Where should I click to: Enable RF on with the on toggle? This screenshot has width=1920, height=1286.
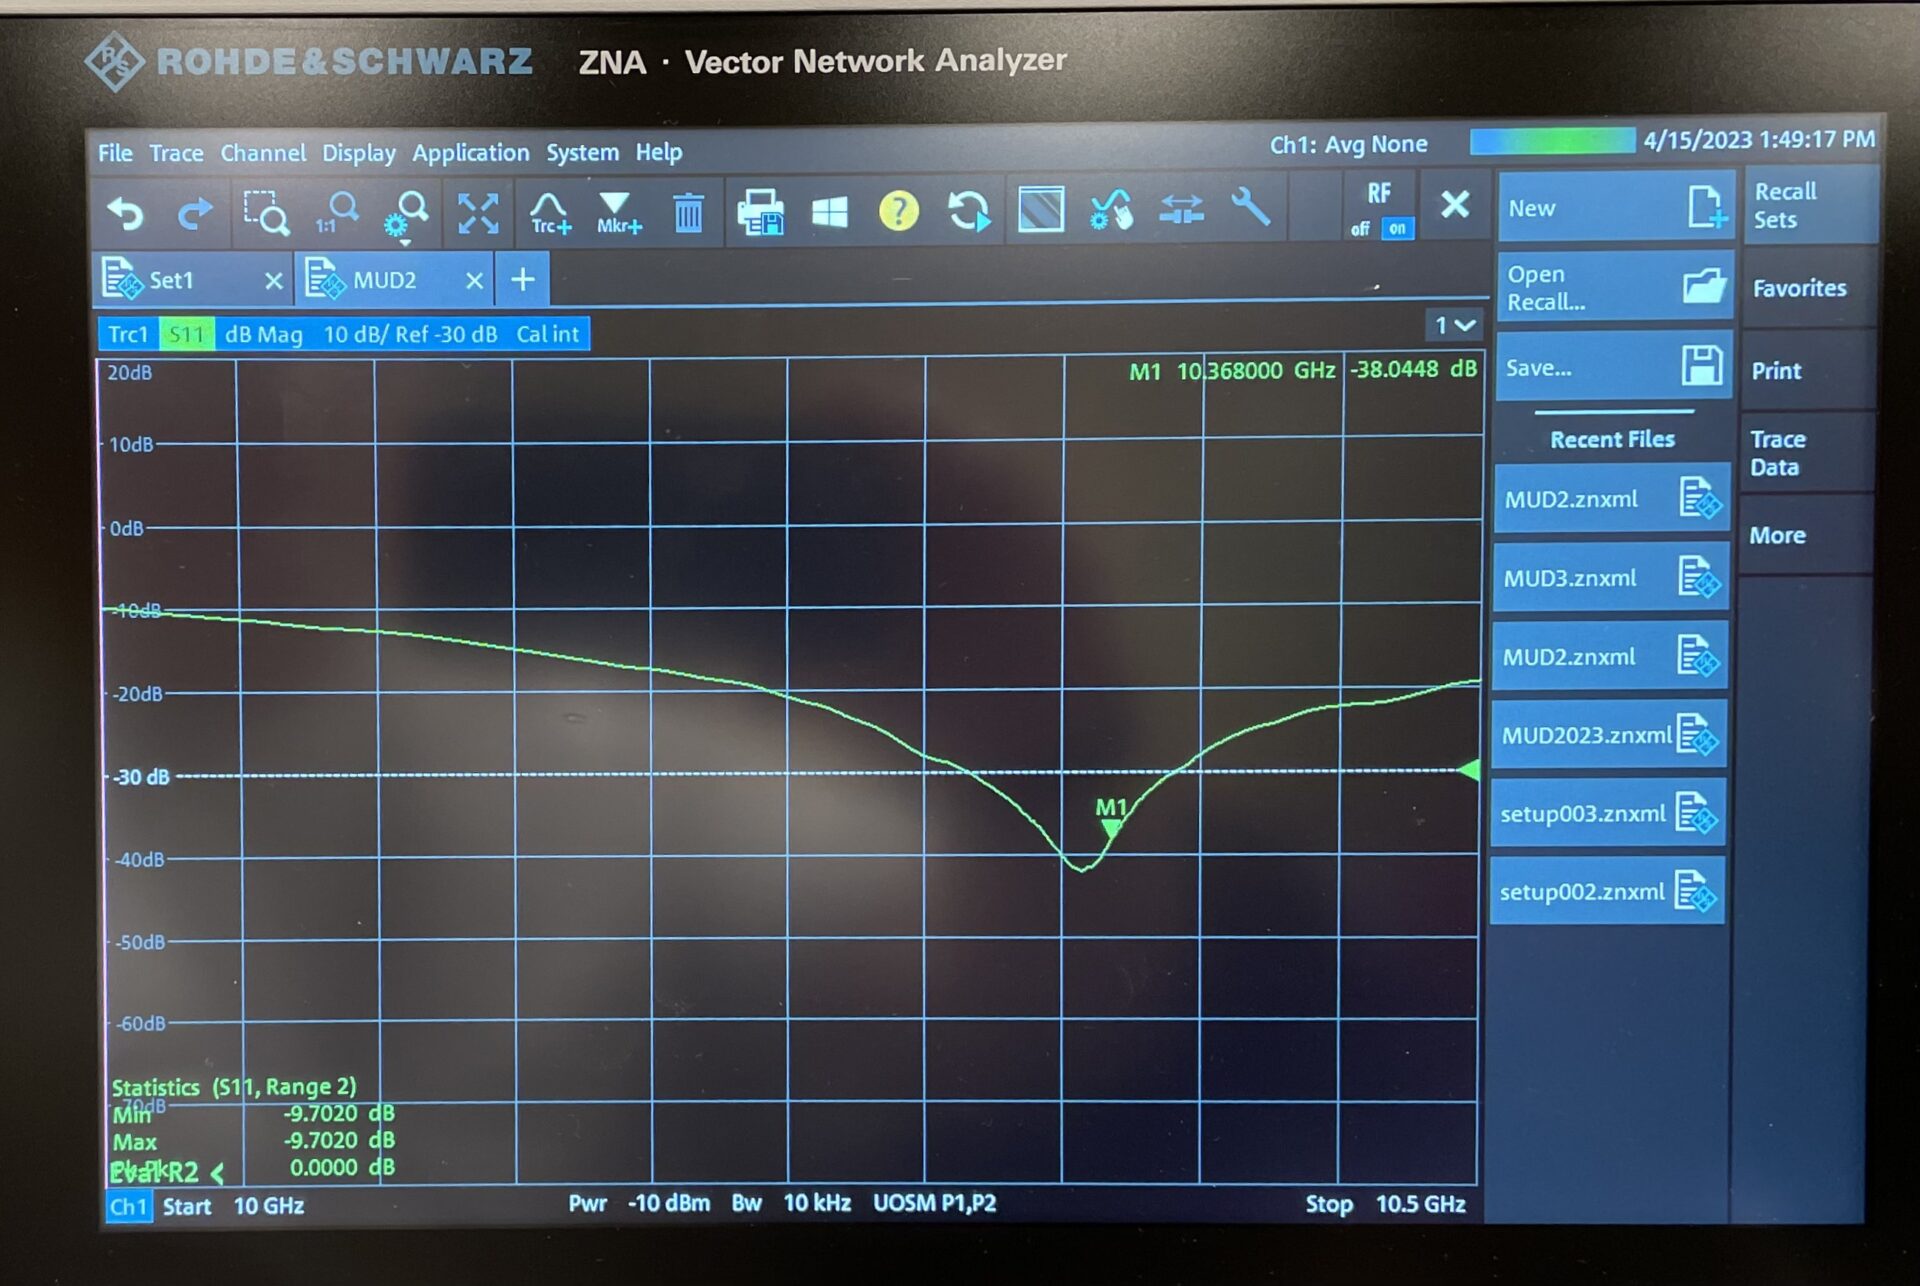click(1396, 229)
